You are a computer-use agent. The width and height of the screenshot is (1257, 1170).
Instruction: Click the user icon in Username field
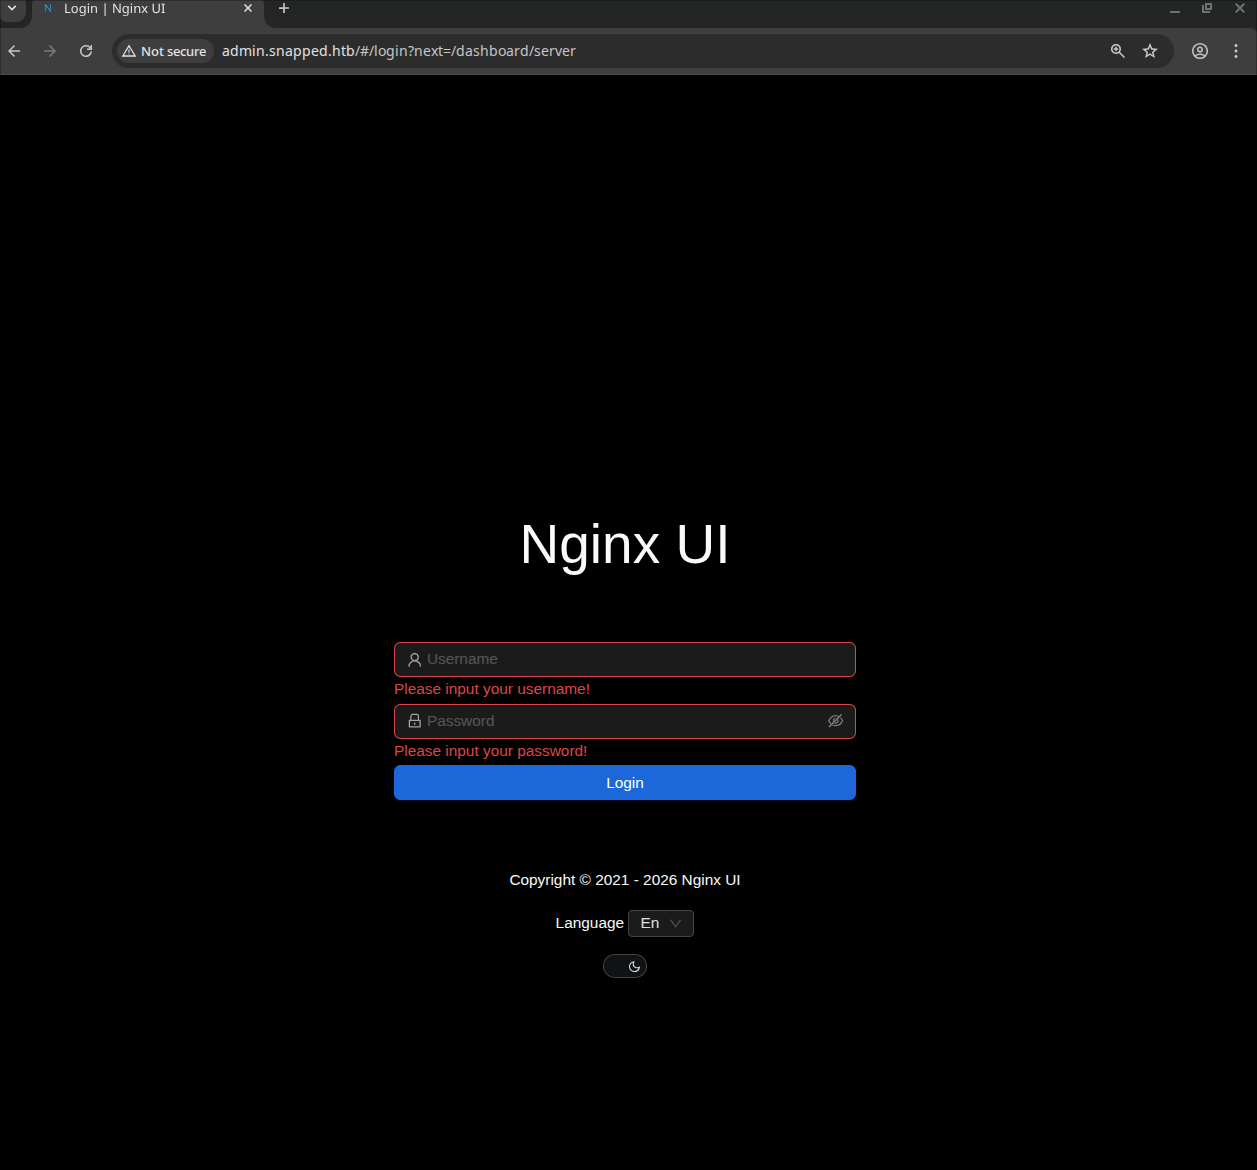pyautogui.click(x=414, y=660)
